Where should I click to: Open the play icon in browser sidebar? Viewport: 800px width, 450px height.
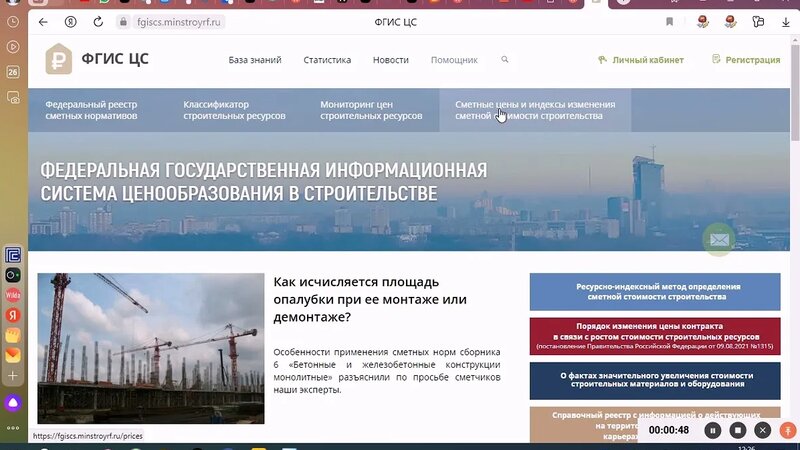(13, 47)
